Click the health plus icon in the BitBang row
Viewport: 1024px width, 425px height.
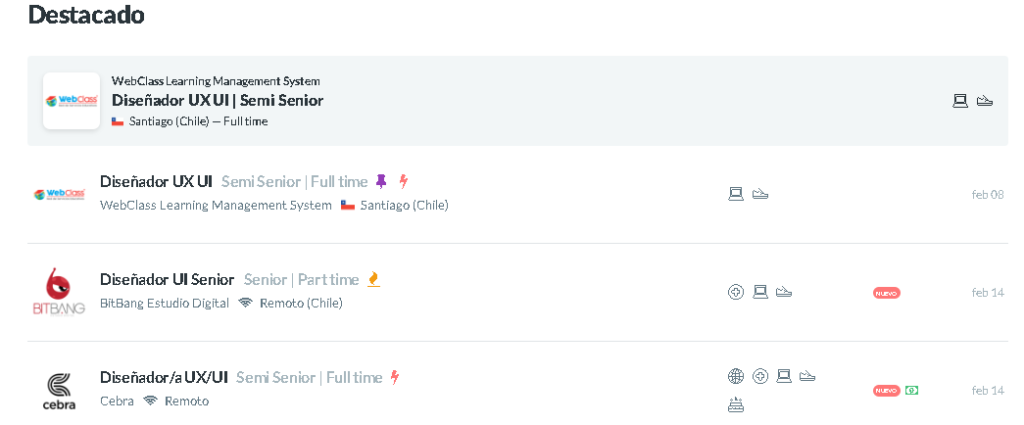click(x=736, y=292)
